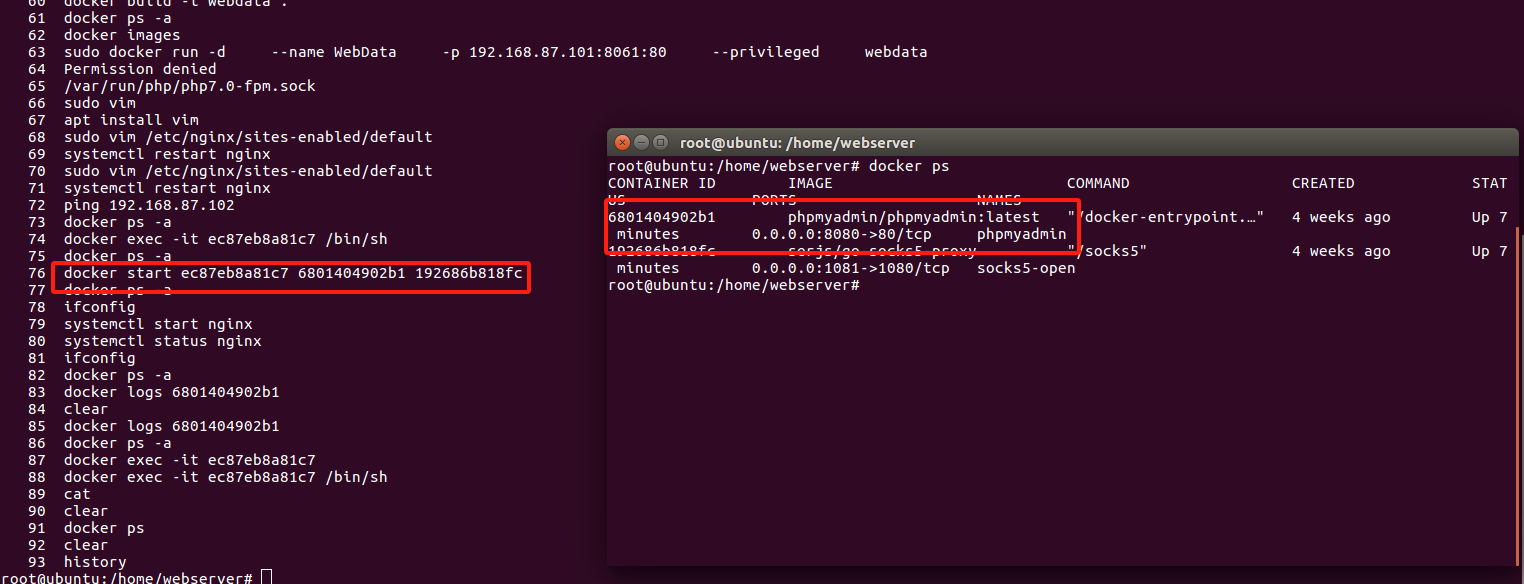
Task: Click history line 83 'docker logs 6801404902b1'
Action: [172, 392]
